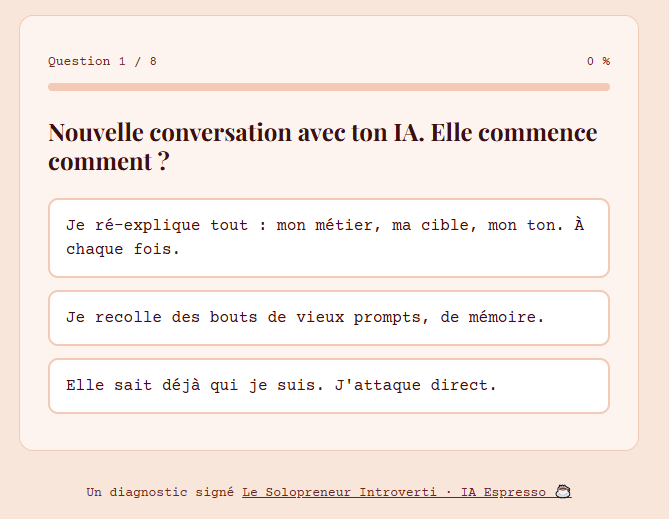Image resolution: width=669 pixels, height=519 pixels.
Task: Click the coffee cup emoji in footer
Action: click(x=563, y=492)
